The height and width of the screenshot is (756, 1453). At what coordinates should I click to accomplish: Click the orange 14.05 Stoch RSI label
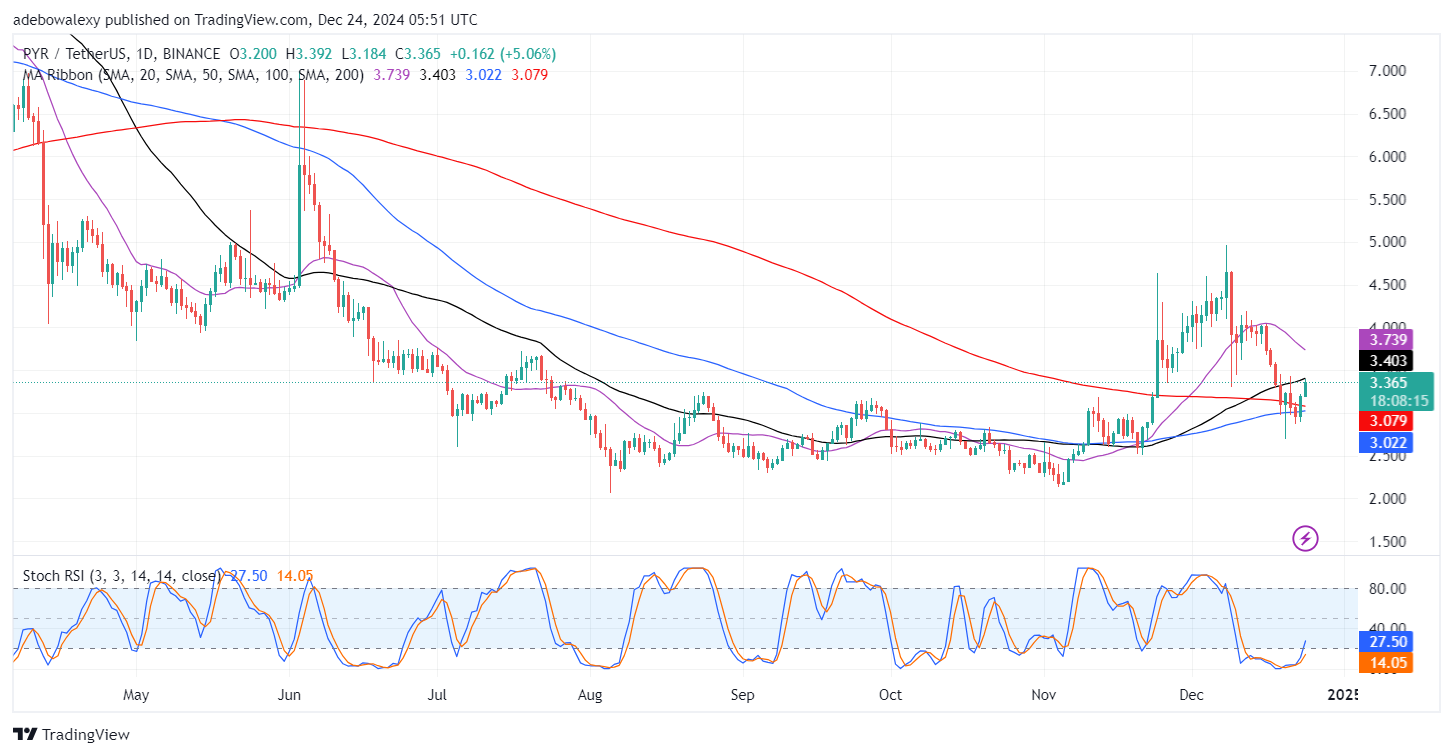pos(1384,662)
